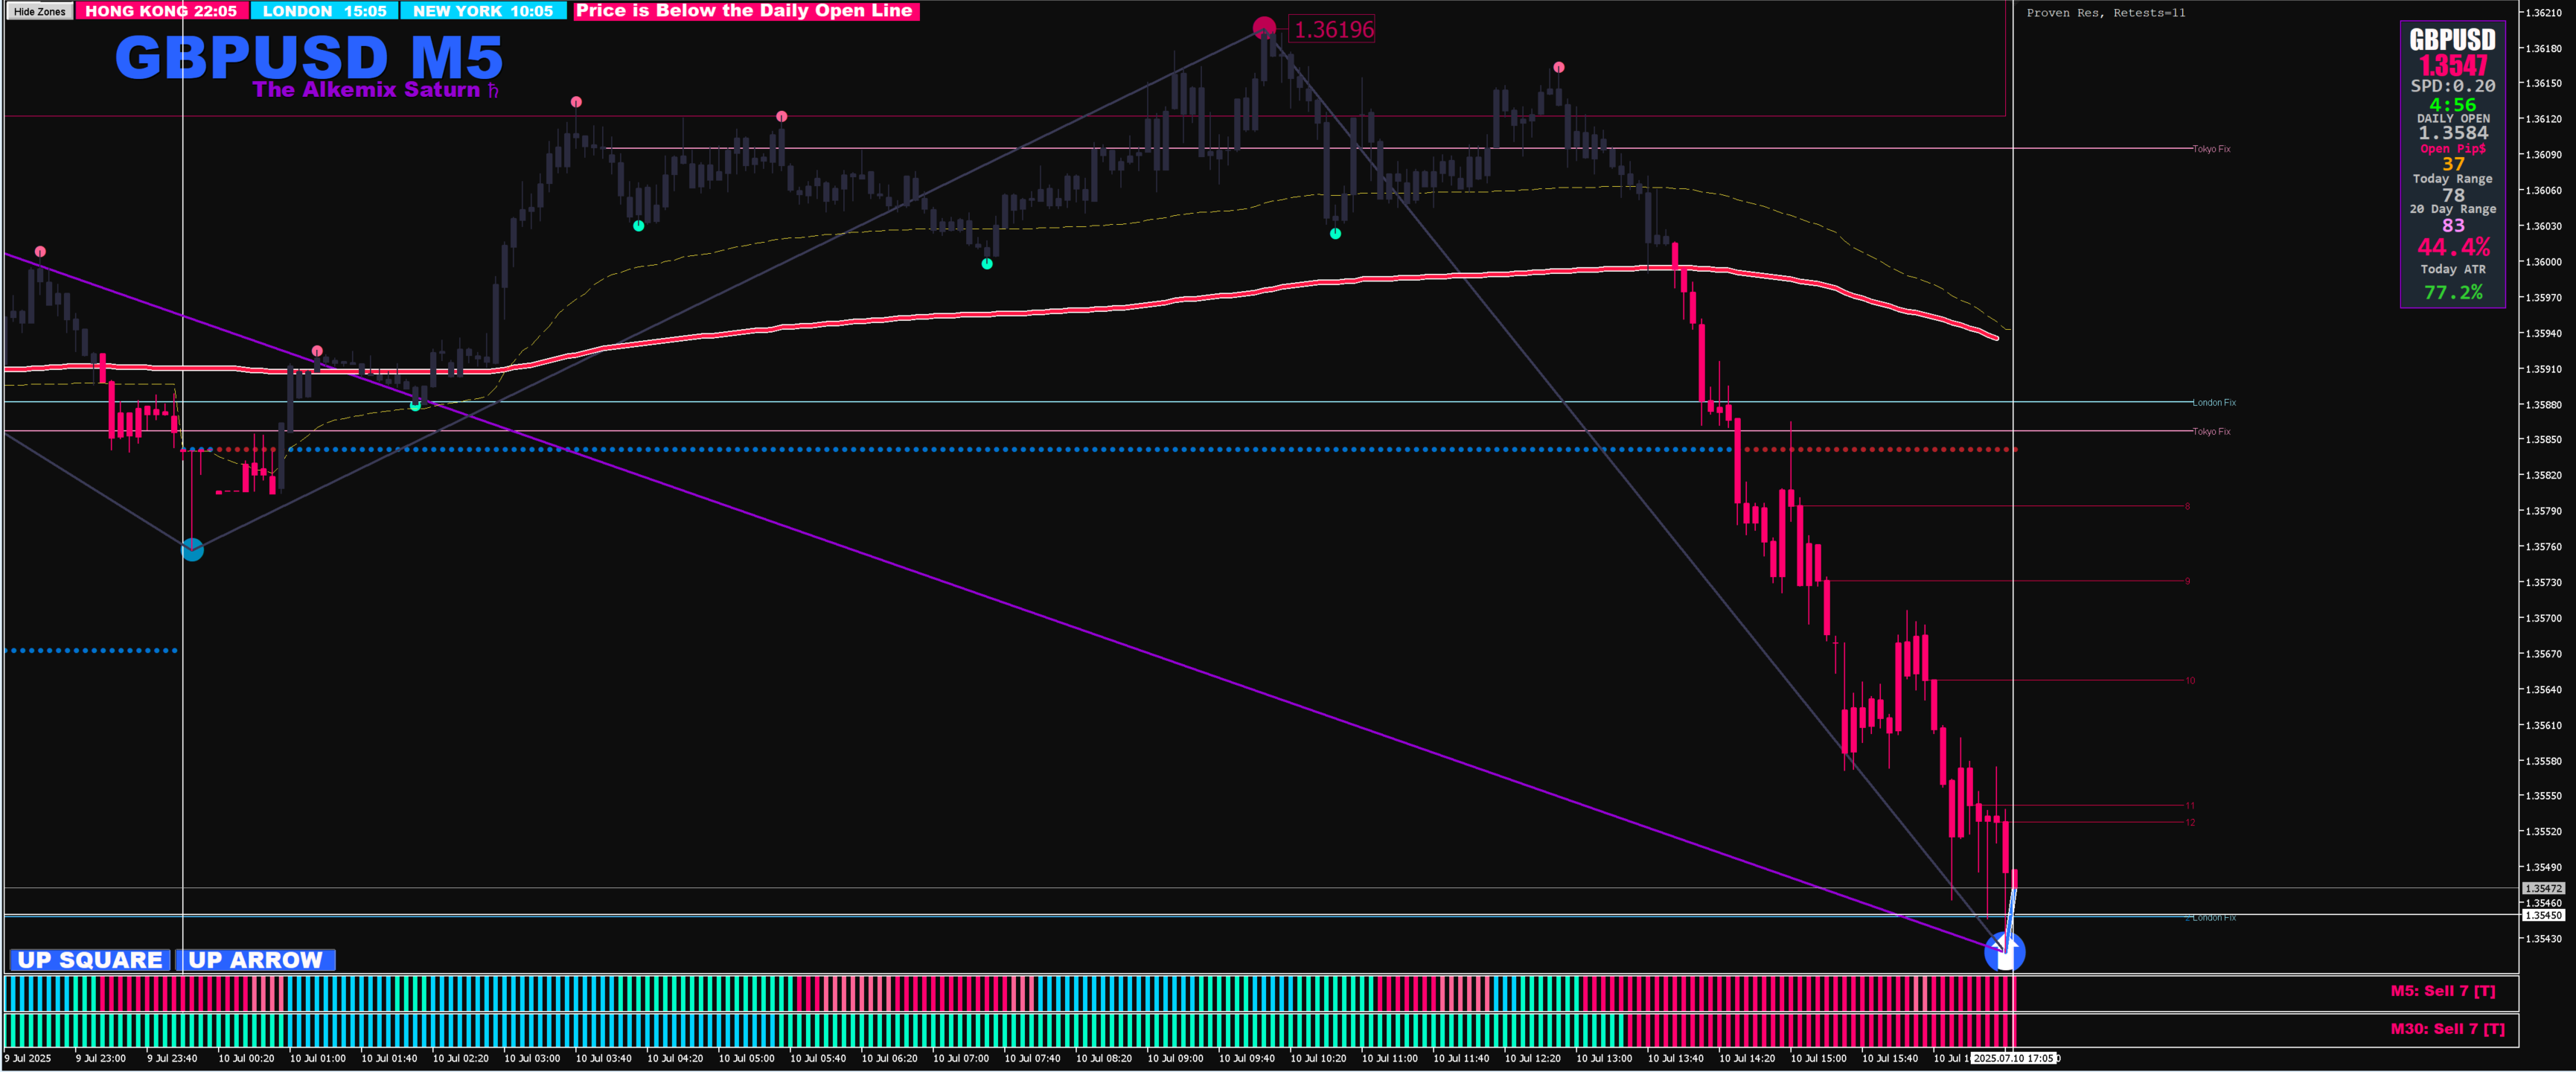This screenshot has height=1072, width=2576.
Task: Click the blue swing-low circle marker
Action: [x=192, y=549]
